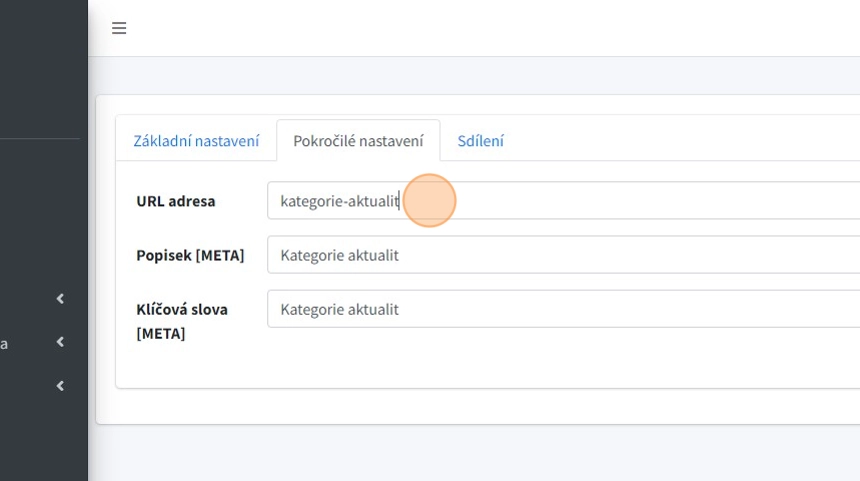
Task: Click 'Kategorie aktualit' text in Popisek field
Action: pos(339,255)
